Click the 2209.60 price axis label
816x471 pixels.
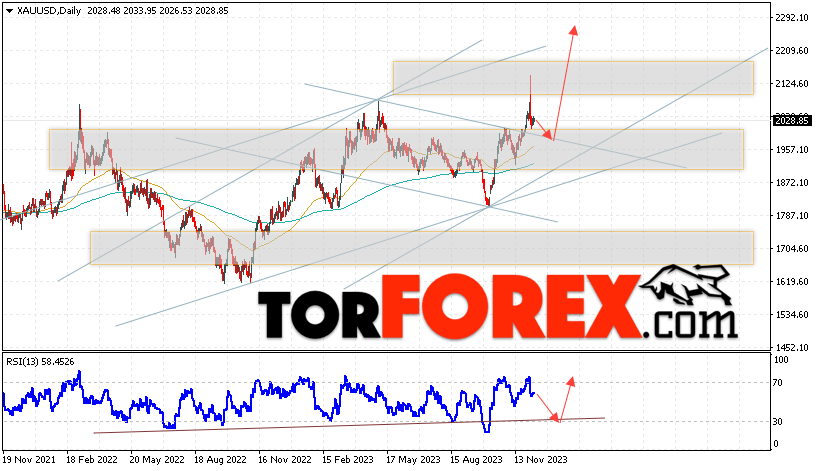792,50
